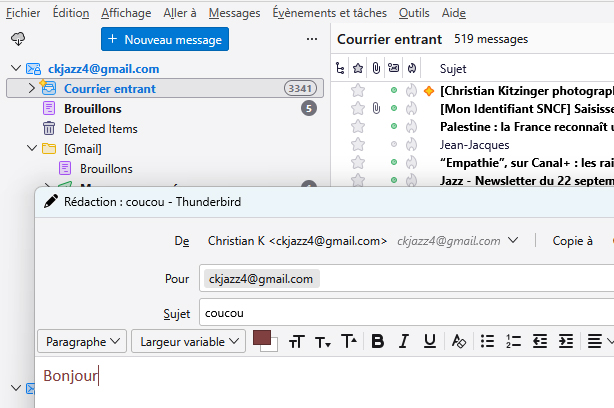Open the folder pane three-dots options
This screenshot has height=408, width=614.
click(312, 39)
